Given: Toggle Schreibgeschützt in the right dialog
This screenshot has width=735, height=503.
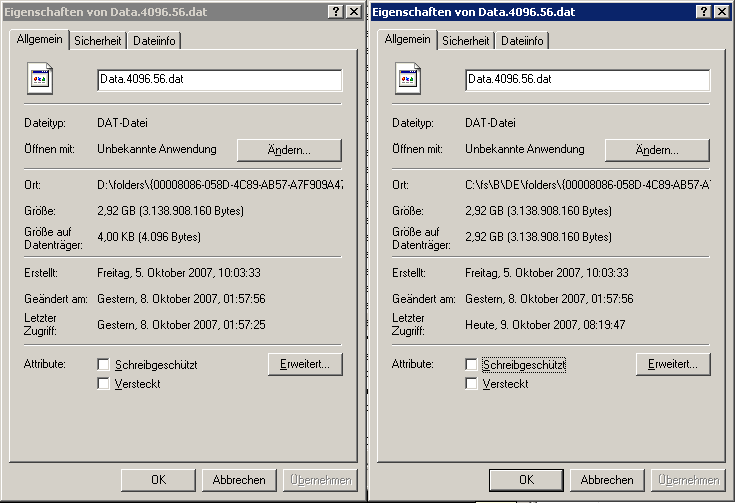Looking at the screenshot, I should pos(472,365).
